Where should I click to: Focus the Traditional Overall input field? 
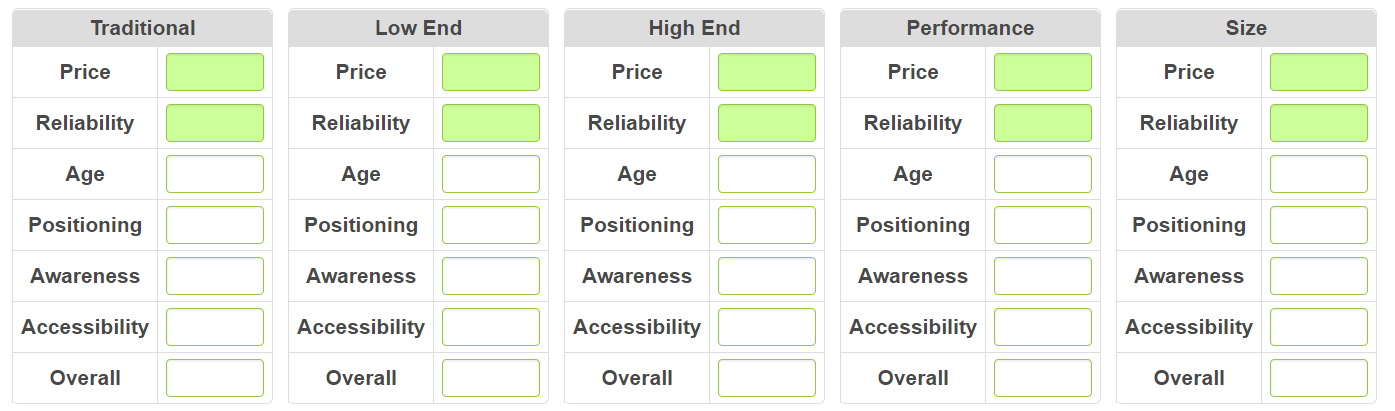(x=215, y=378)
